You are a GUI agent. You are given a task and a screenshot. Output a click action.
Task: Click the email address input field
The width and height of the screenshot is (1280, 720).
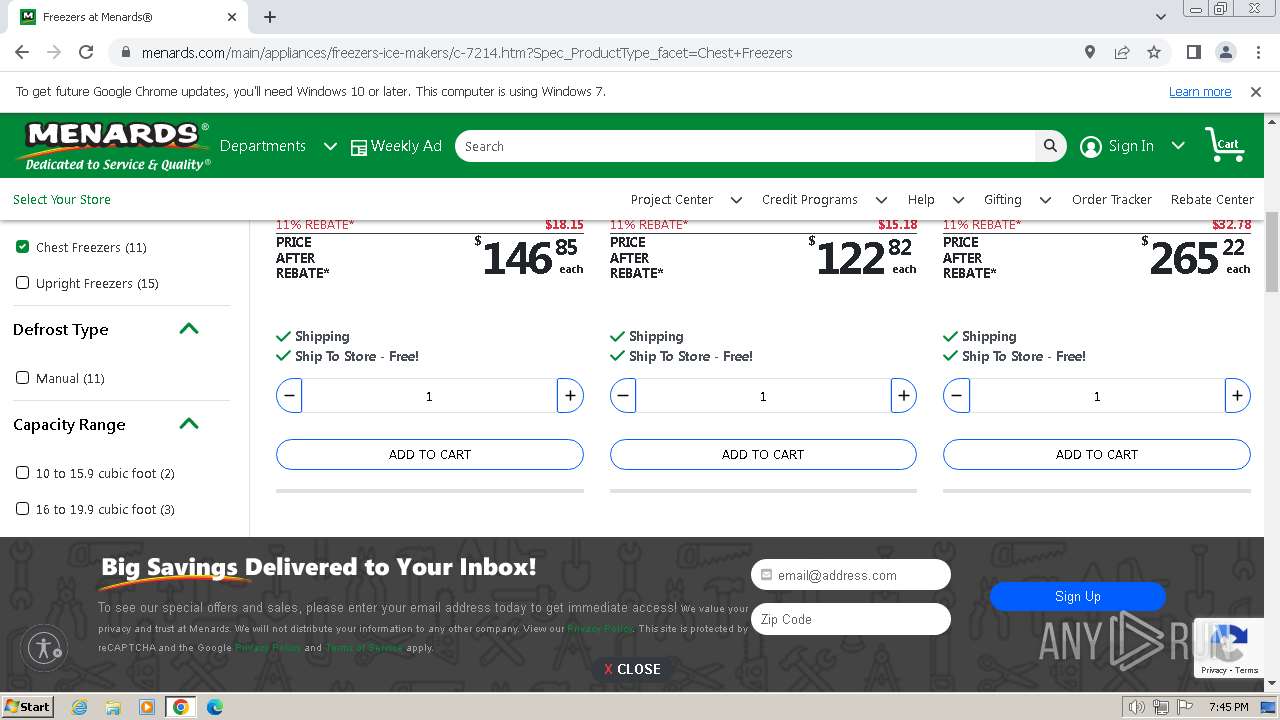pos(851,575)
